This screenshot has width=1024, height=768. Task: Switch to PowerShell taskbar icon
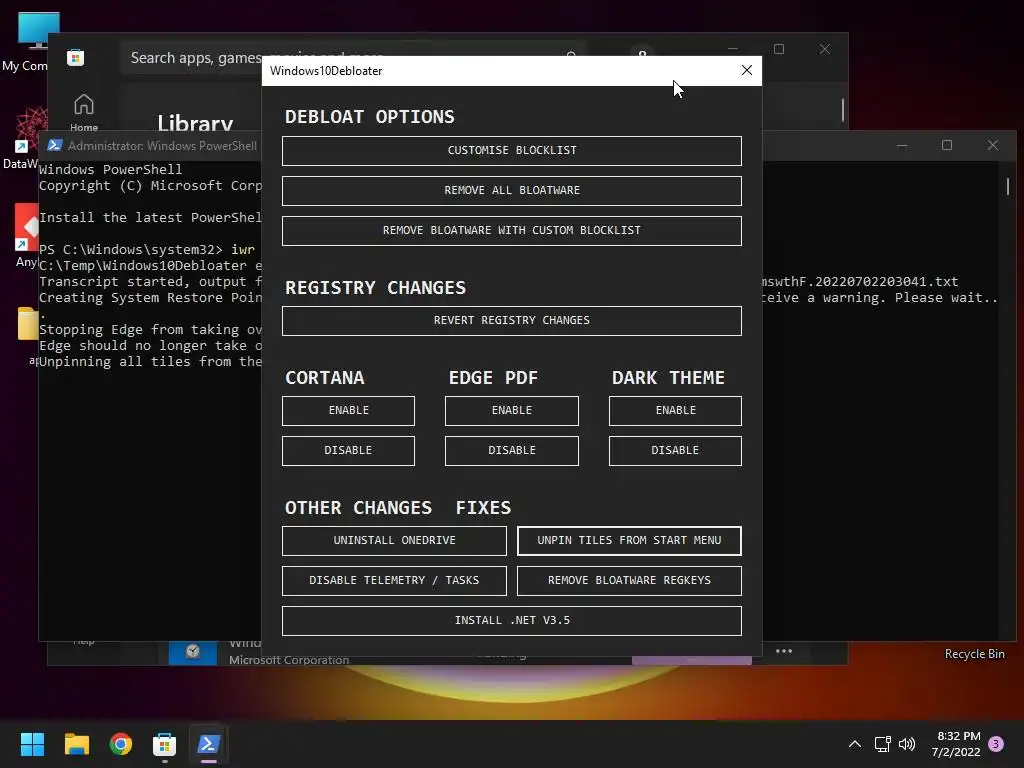[x=209, y=744]
